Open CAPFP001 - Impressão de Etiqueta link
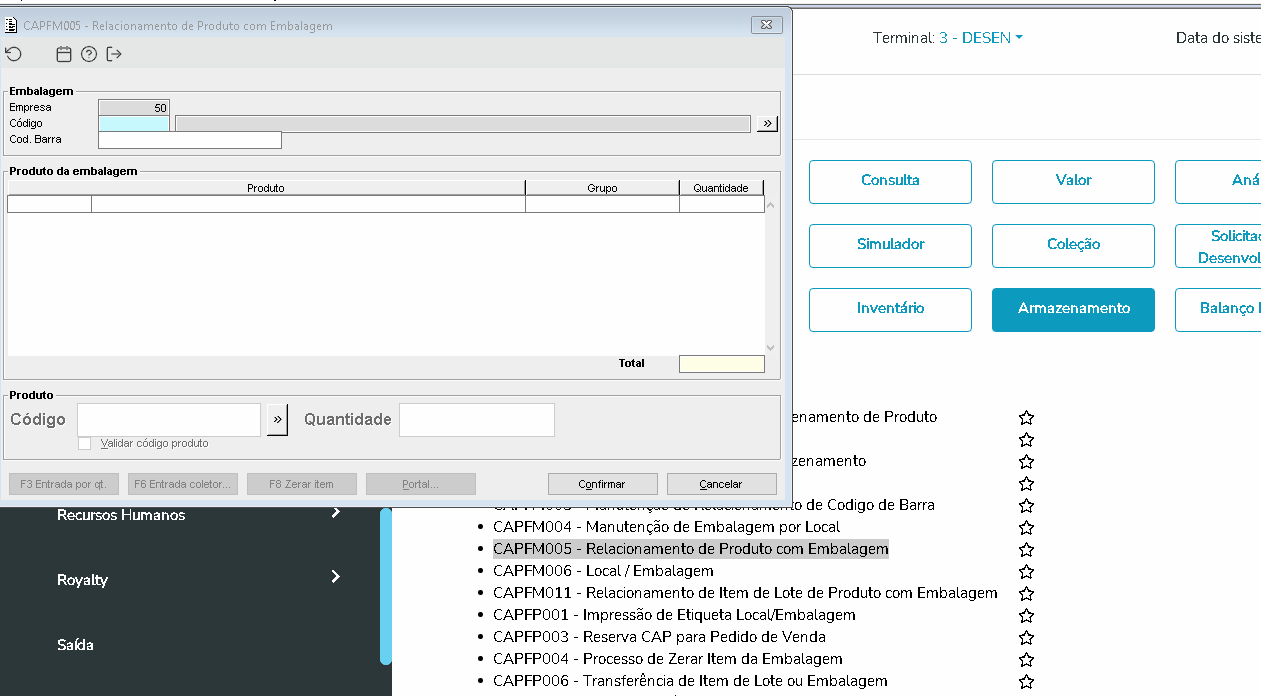This screenshot has width=1261, height=696. click(x=674, y=615)
